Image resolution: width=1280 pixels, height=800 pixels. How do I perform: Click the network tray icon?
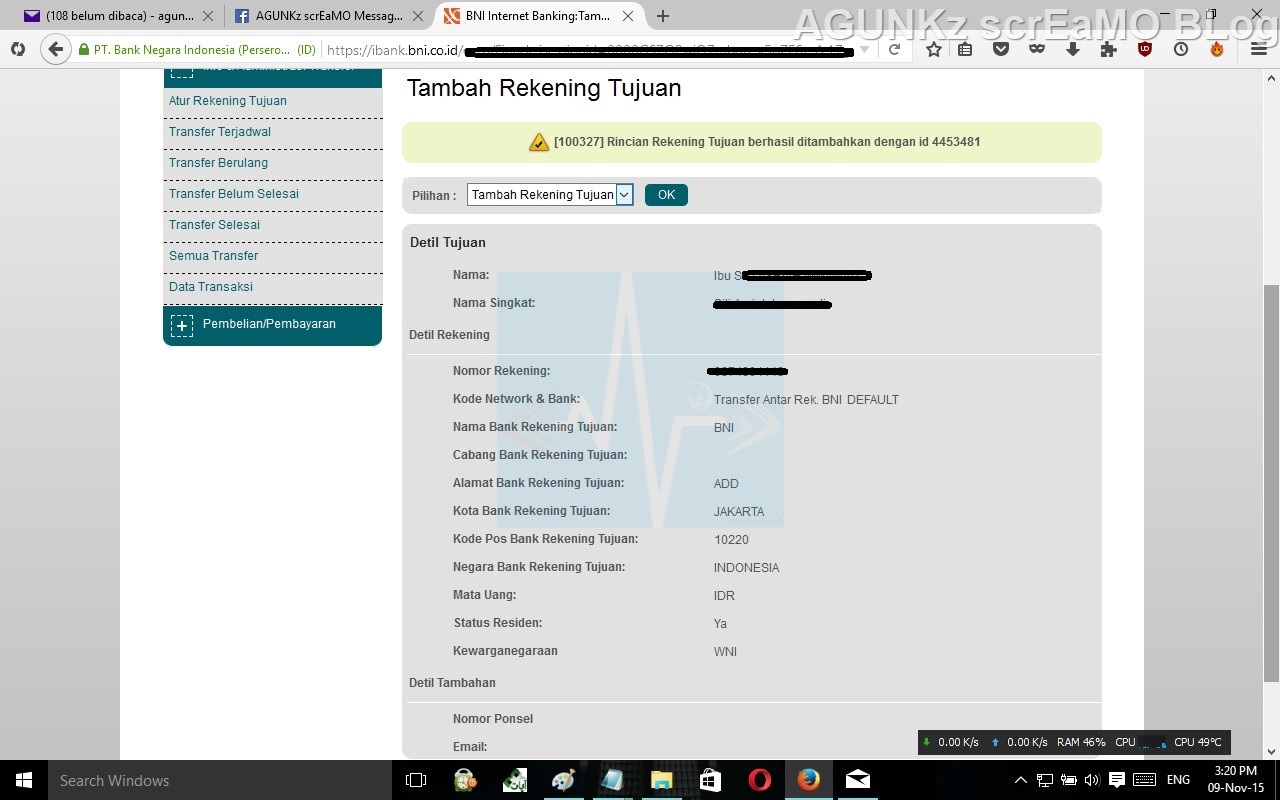(1045, 780)
